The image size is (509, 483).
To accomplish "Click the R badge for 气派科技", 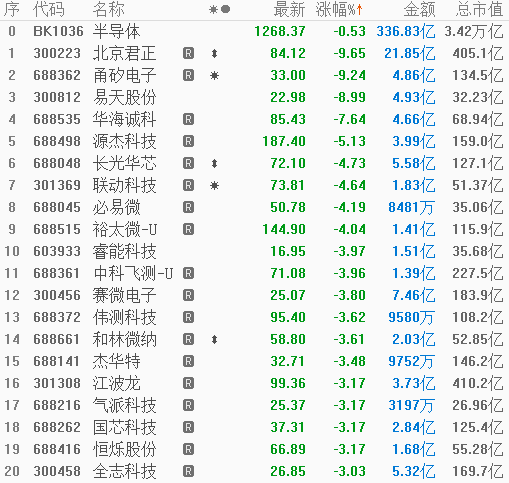I will pyautogui.click(x=188, y=405).
